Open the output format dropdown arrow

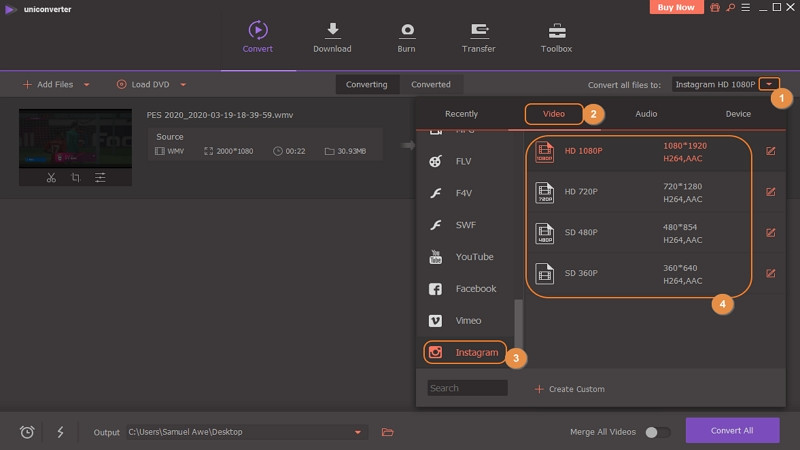769,84
